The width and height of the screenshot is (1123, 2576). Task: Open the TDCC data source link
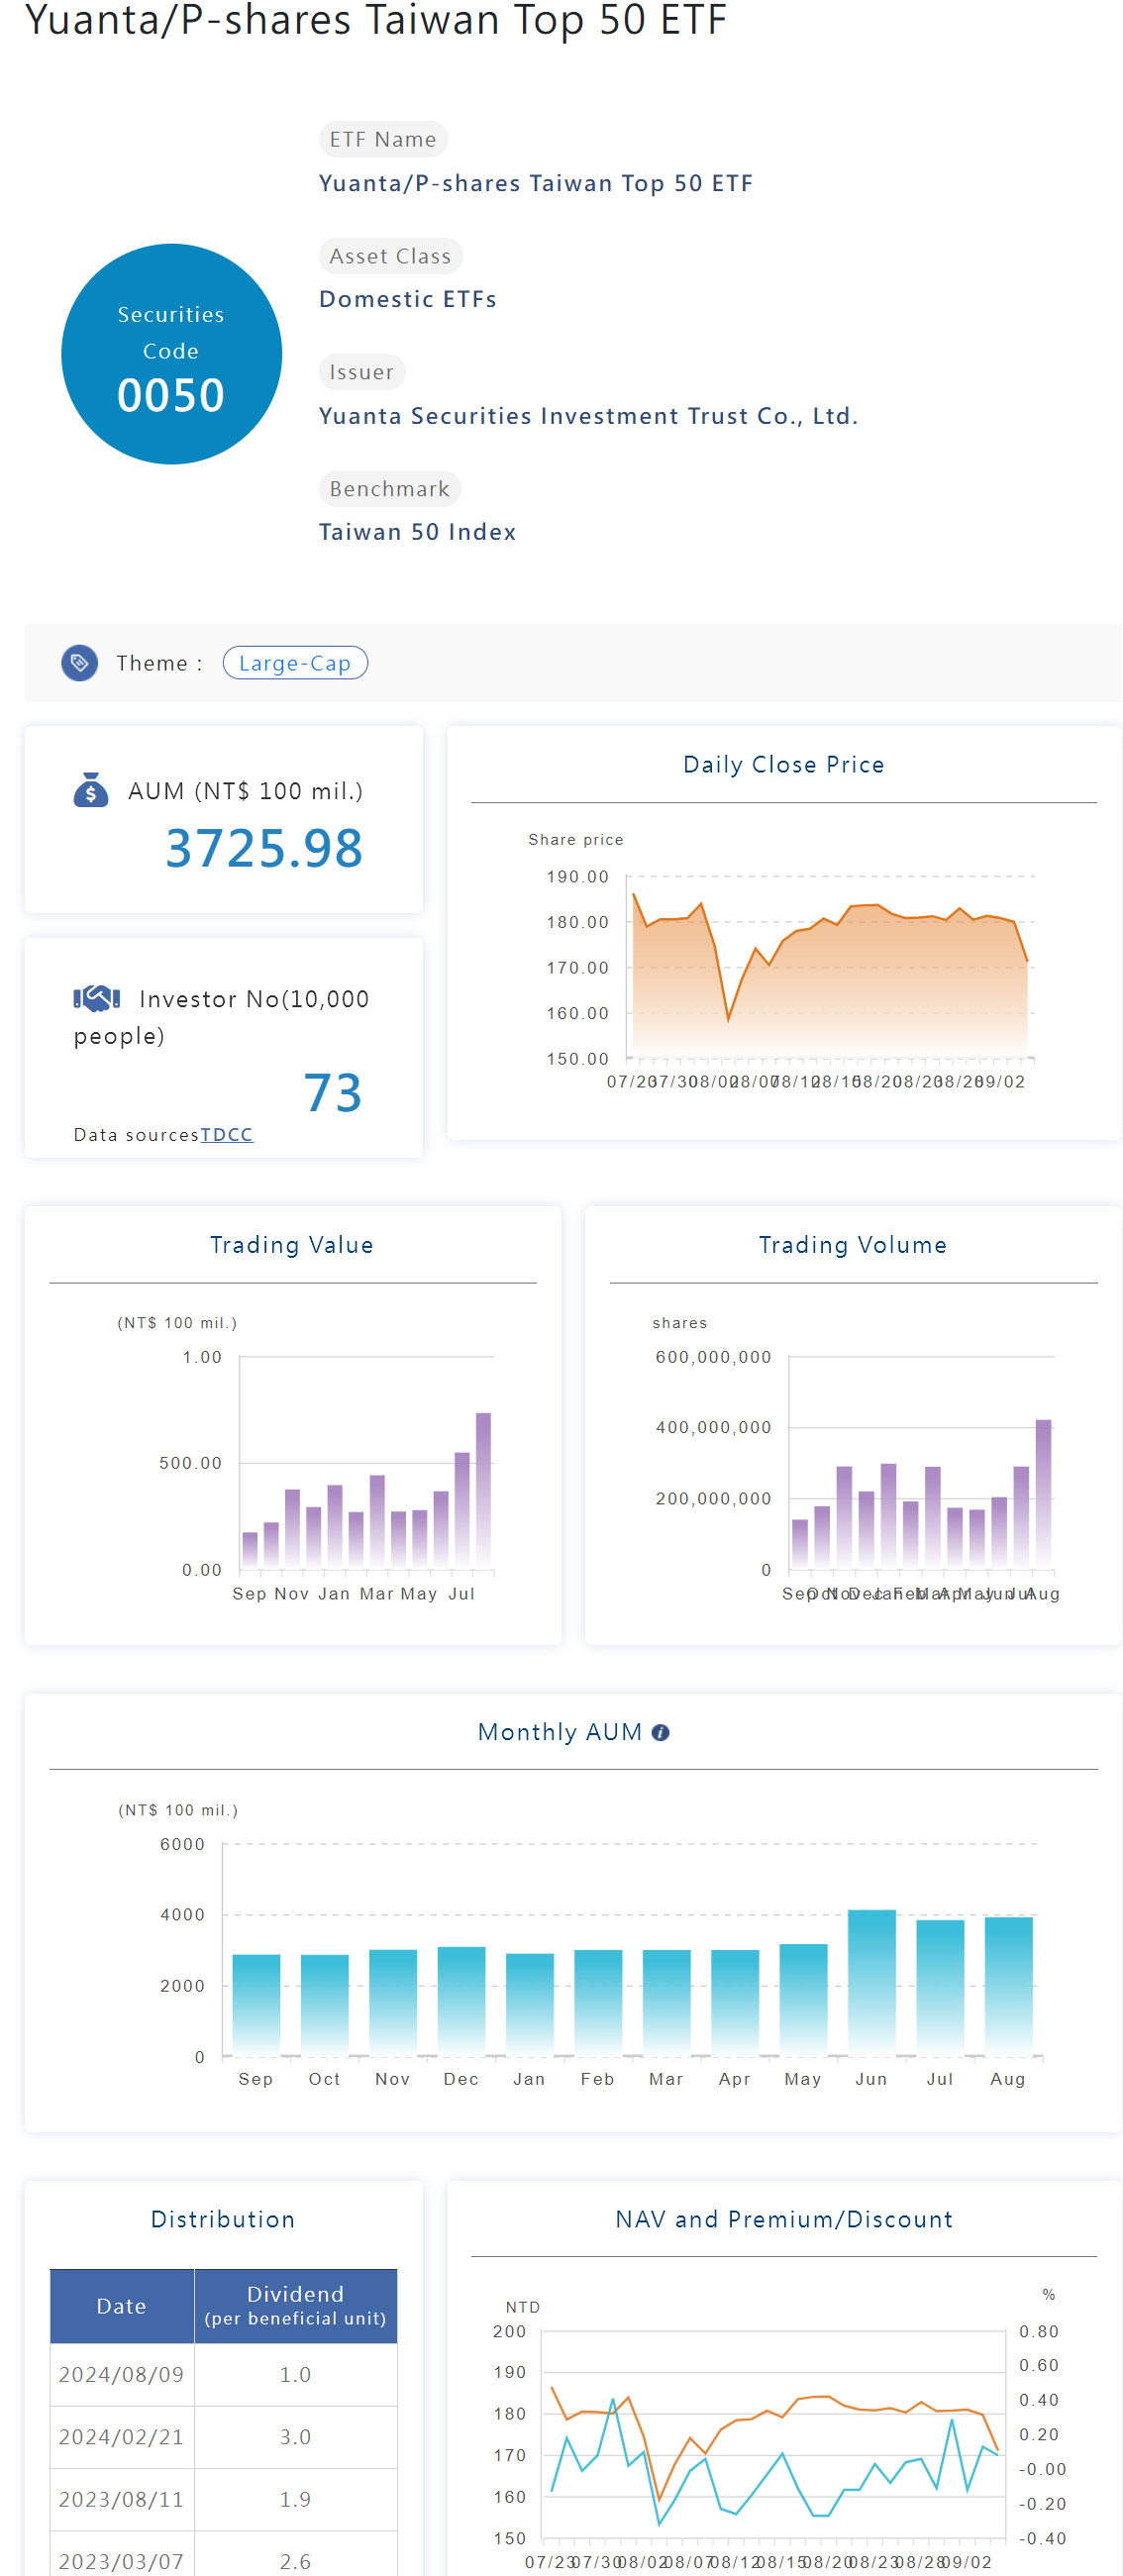(x=226, y=1134)
